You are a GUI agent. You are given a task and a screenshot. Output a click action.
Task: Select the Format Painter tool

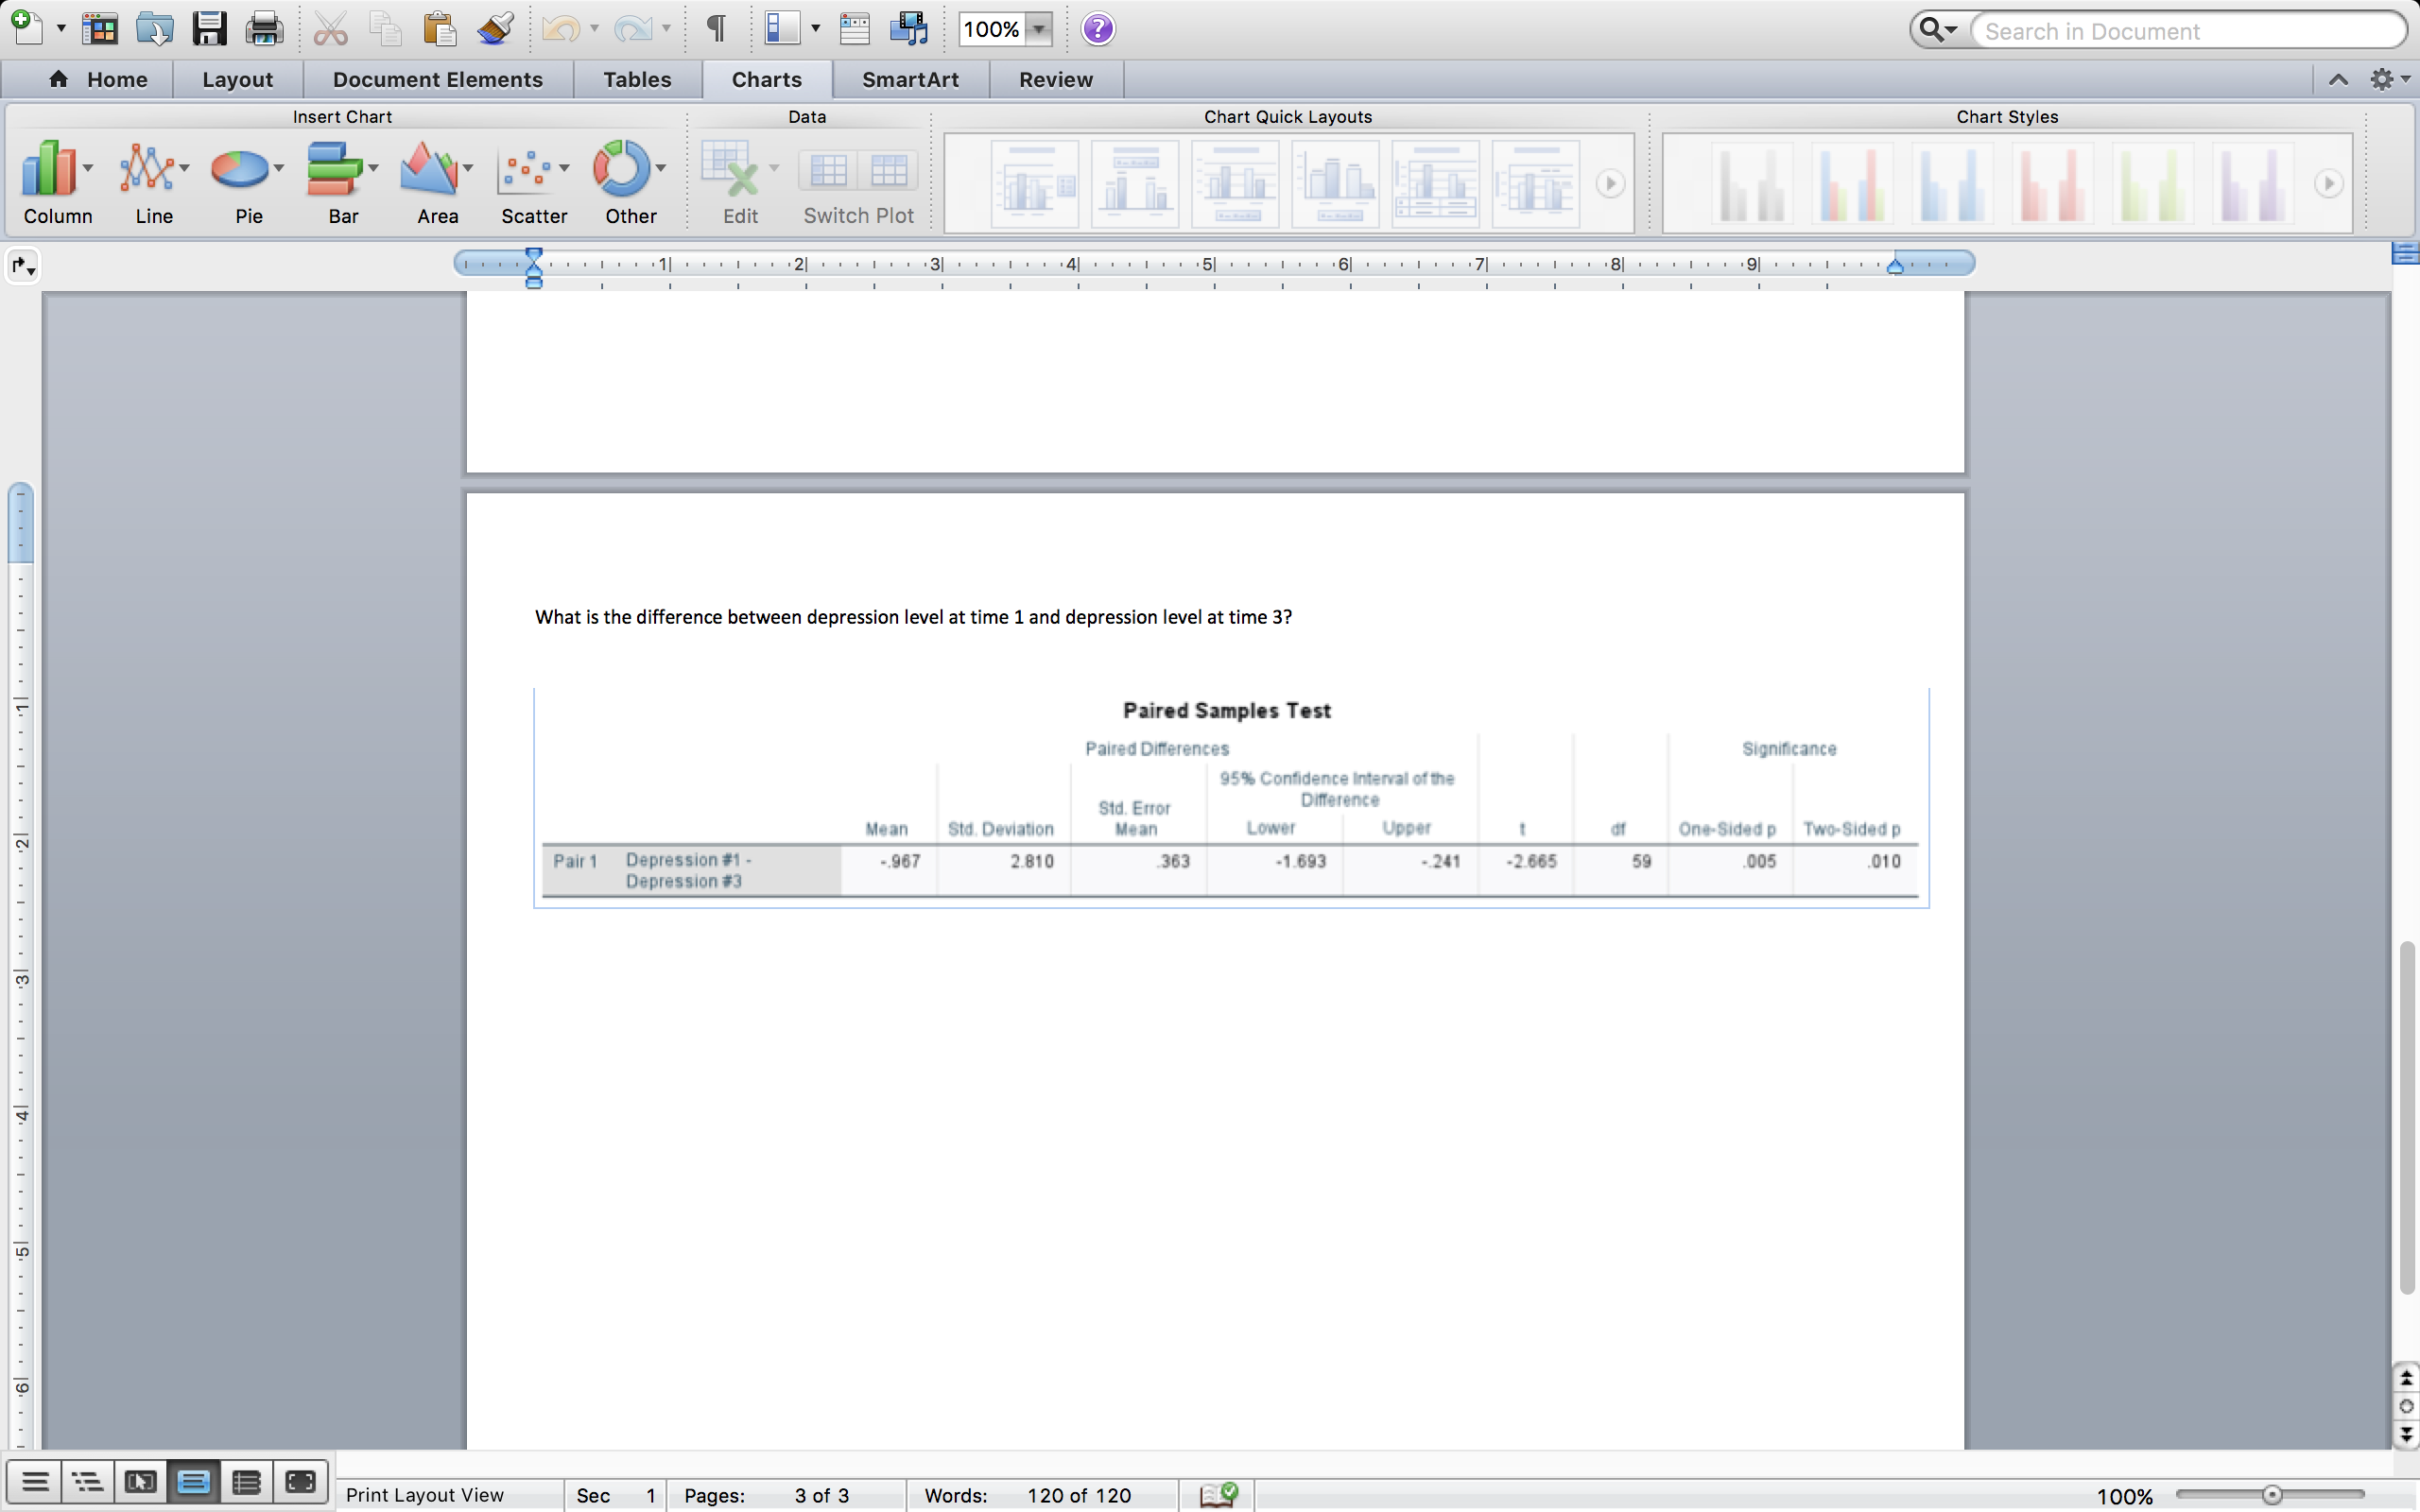(494, 28)
